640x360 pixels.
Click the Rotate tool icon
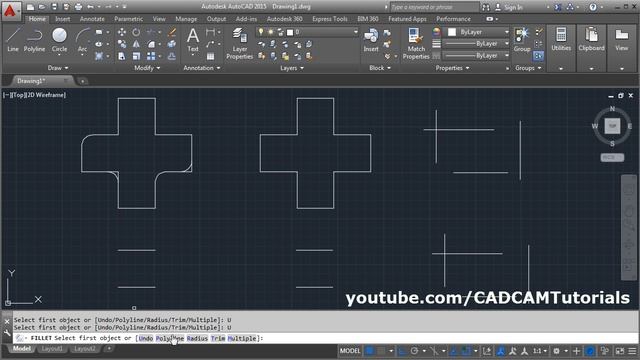136,32
